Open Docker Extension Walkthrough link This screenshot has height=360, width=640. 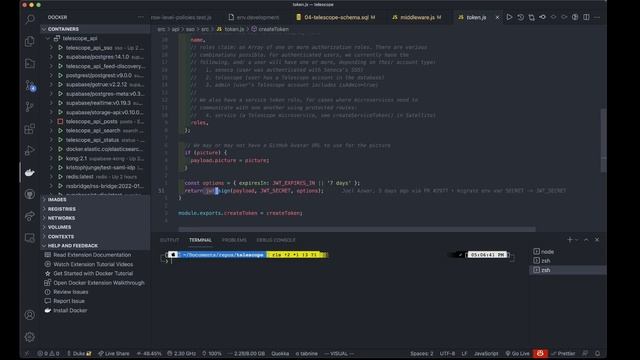[x=99, y=283]
